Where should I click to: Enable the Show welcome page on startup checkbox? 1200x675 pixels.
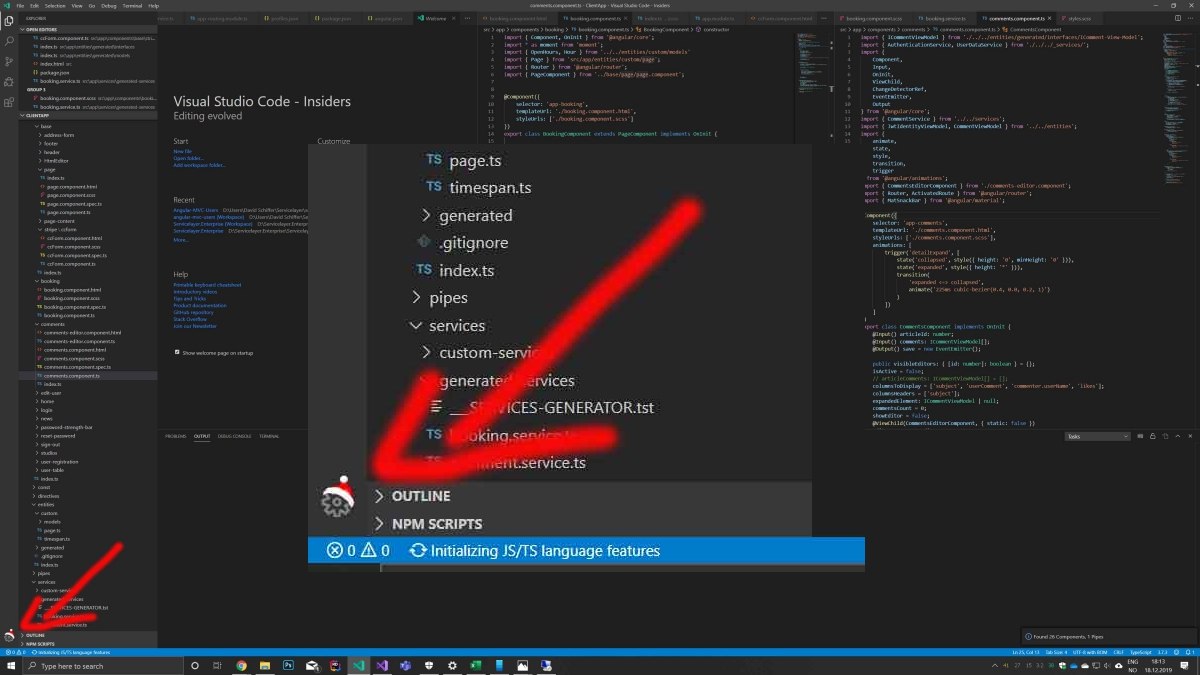point(177,352)
